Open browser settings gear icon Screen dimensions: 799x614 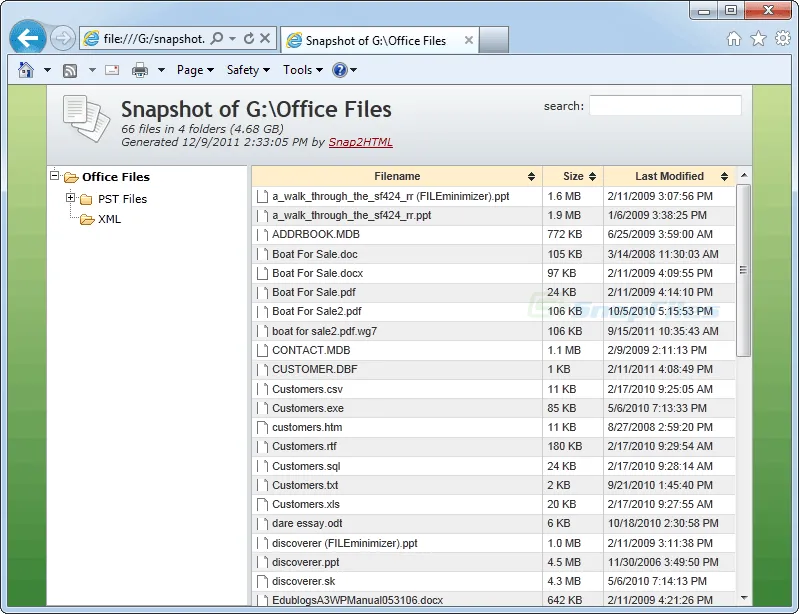coord(783,38)
